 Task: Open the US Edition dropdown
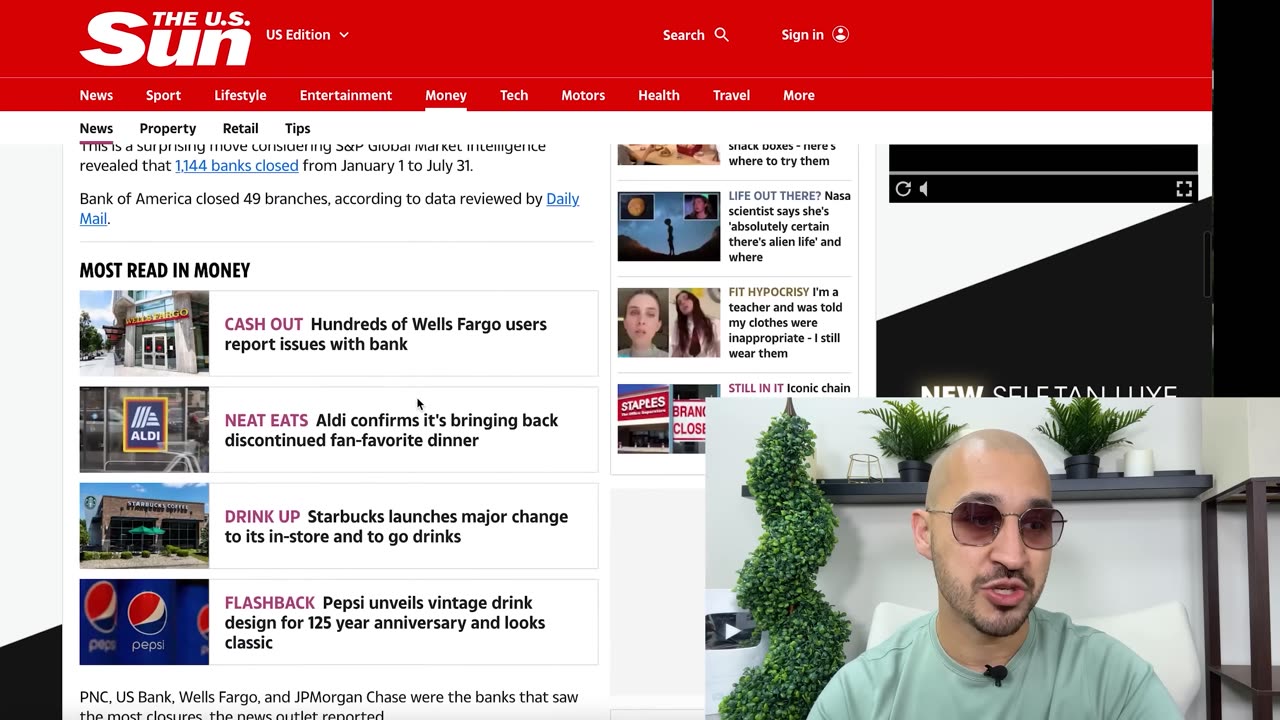307,35
